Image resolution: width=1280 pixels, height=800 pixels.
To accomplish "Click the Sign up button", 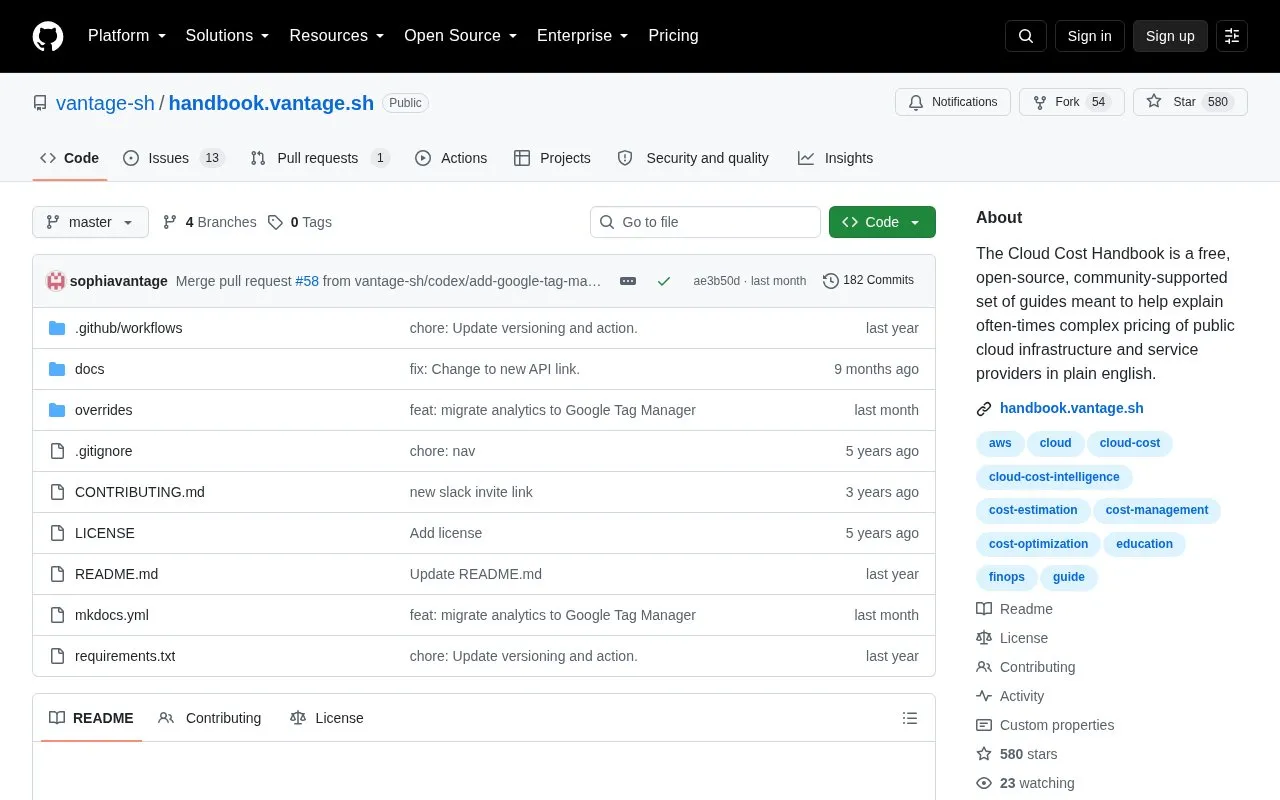I will pyautogui.click(x=1170, y=36).
